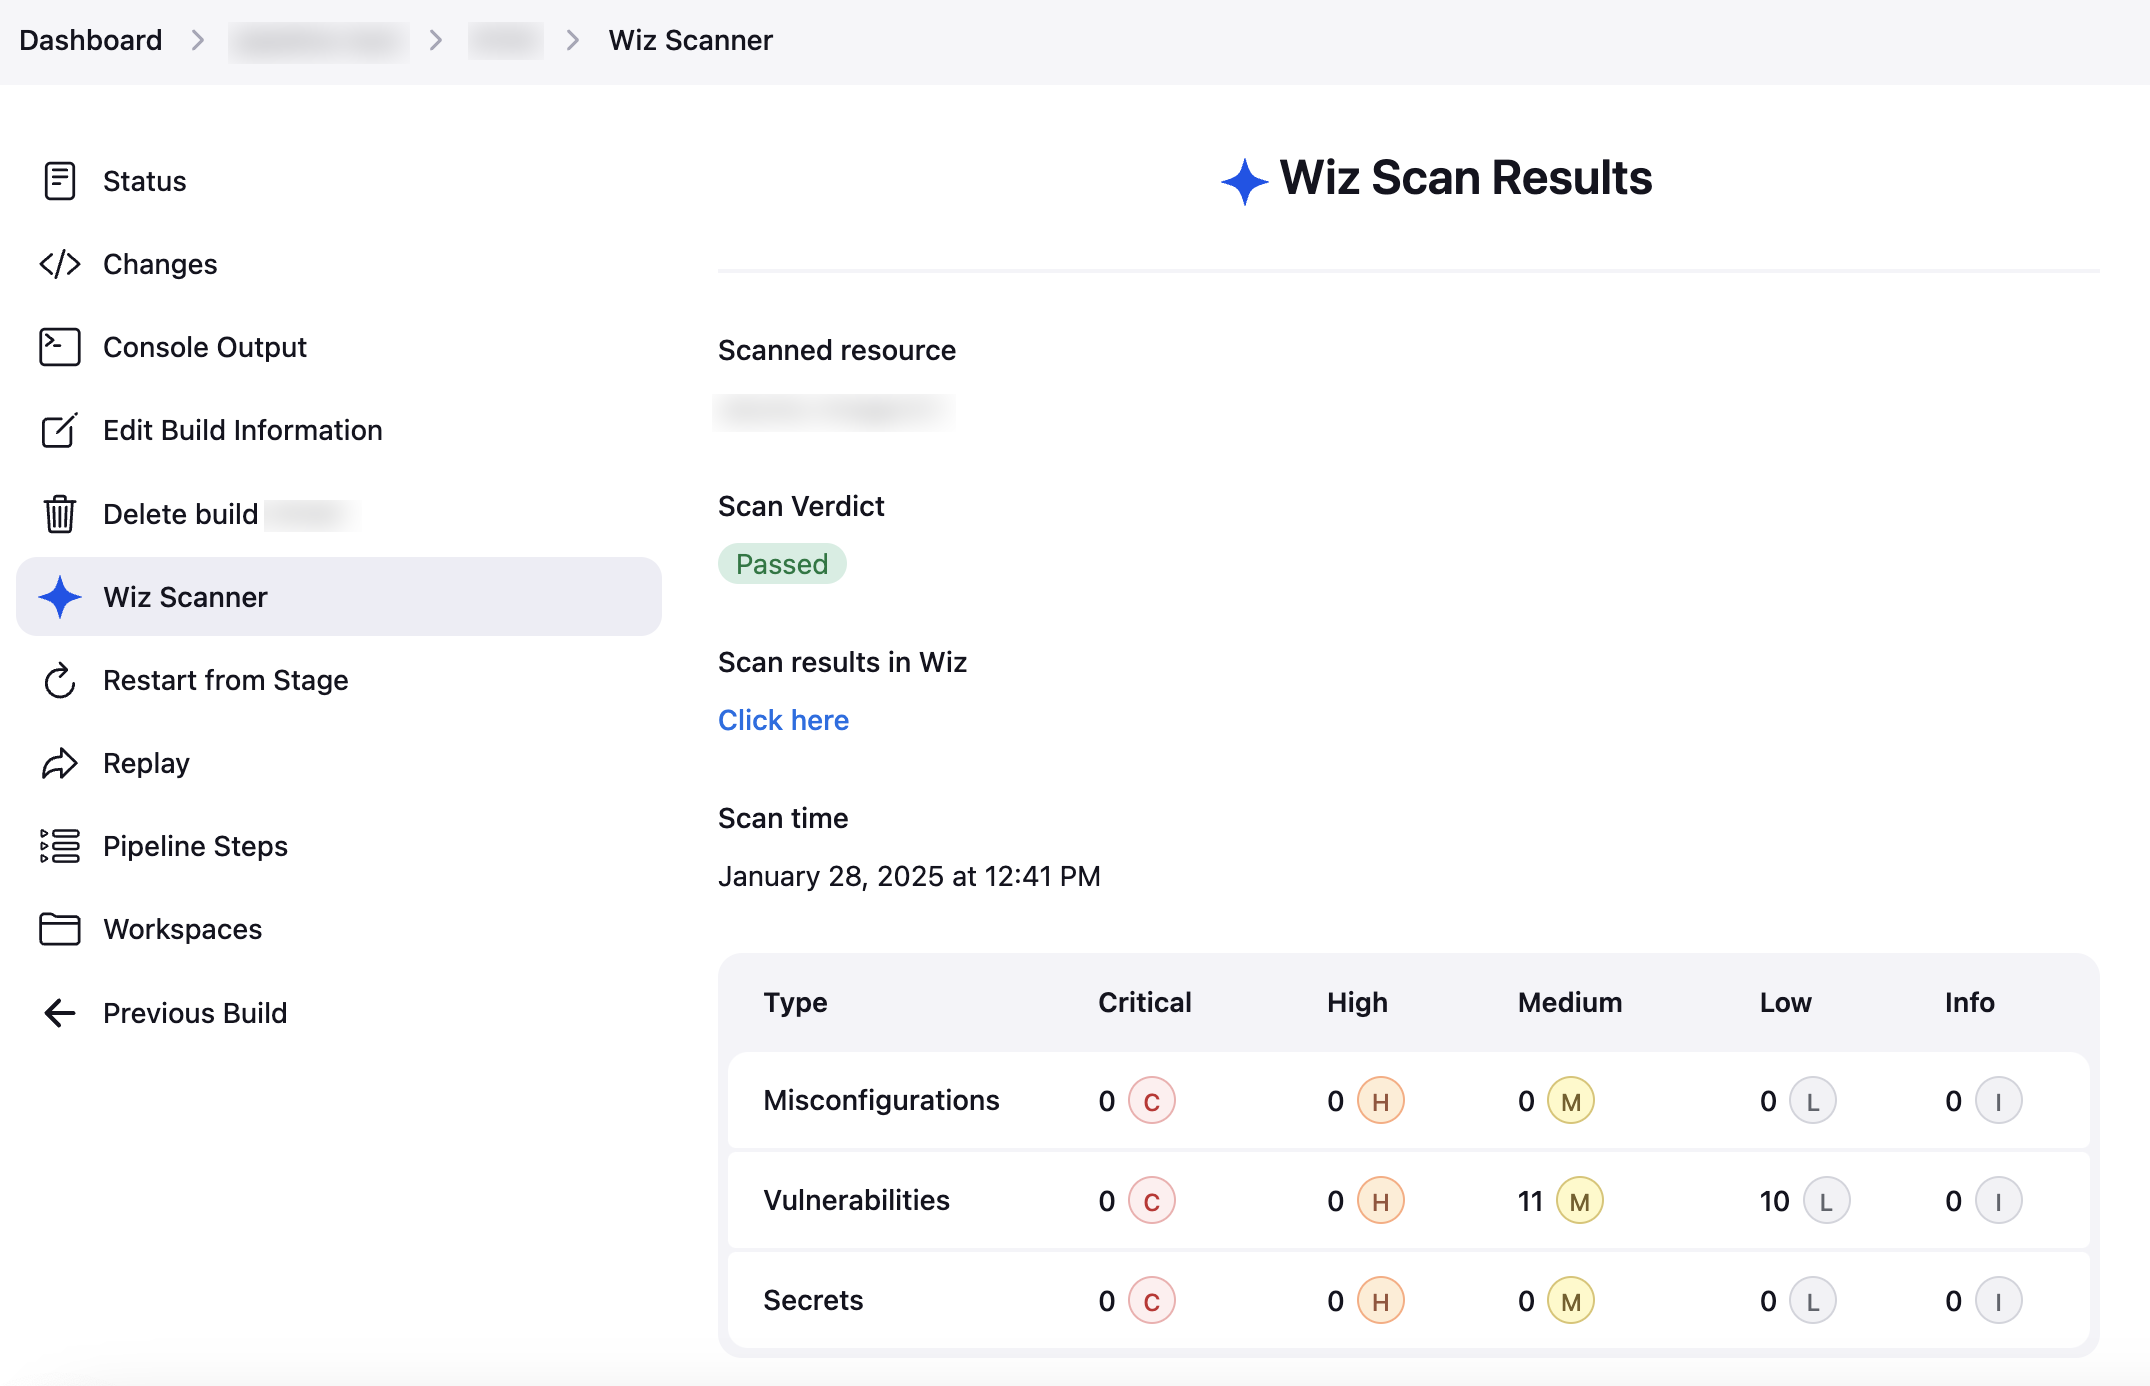Click the blurred breadcrumb before Wiz Scanner
Screen dimensions: 2150x1386
(506, 40)
